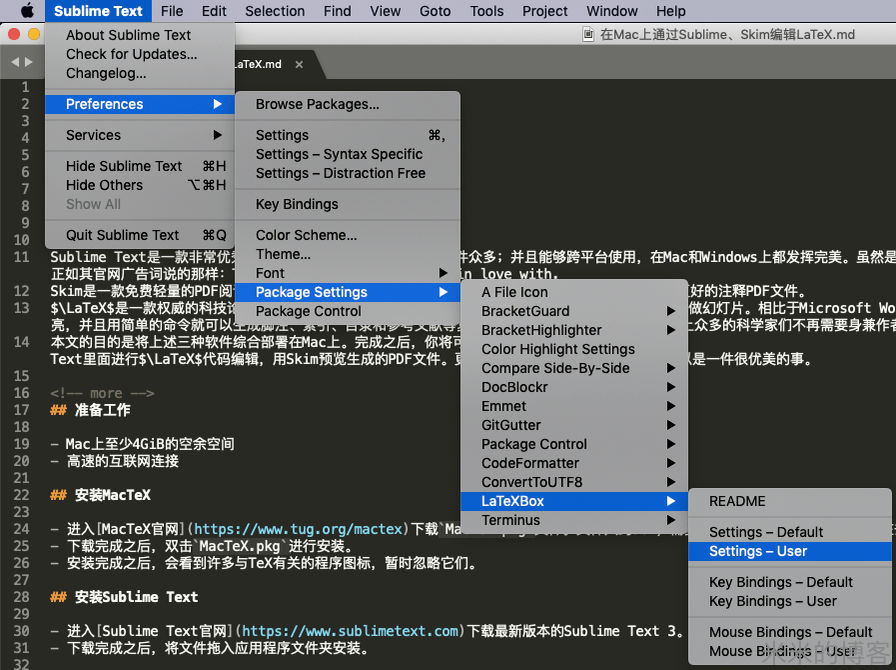Image resolution: width=896 pixels, height=670 pixels.
Task: Choose Color Scheme… menu item
Action: (306, 235)
